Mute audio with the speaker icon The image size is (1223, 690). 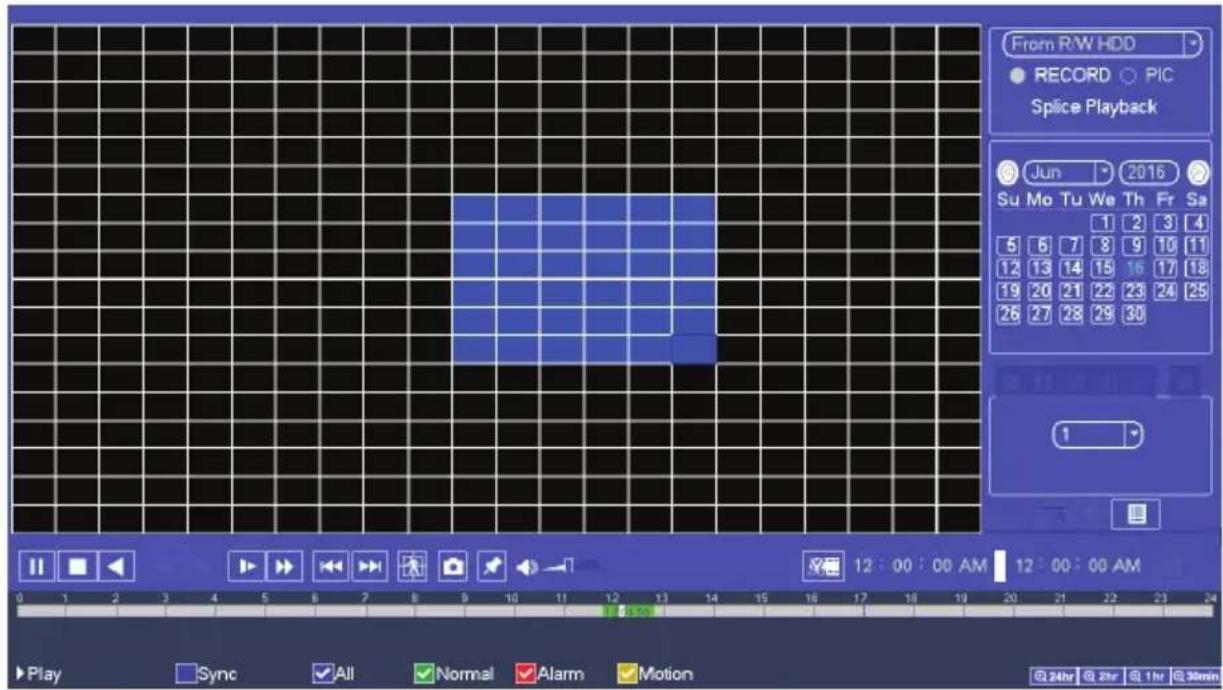tap(528, 567)
